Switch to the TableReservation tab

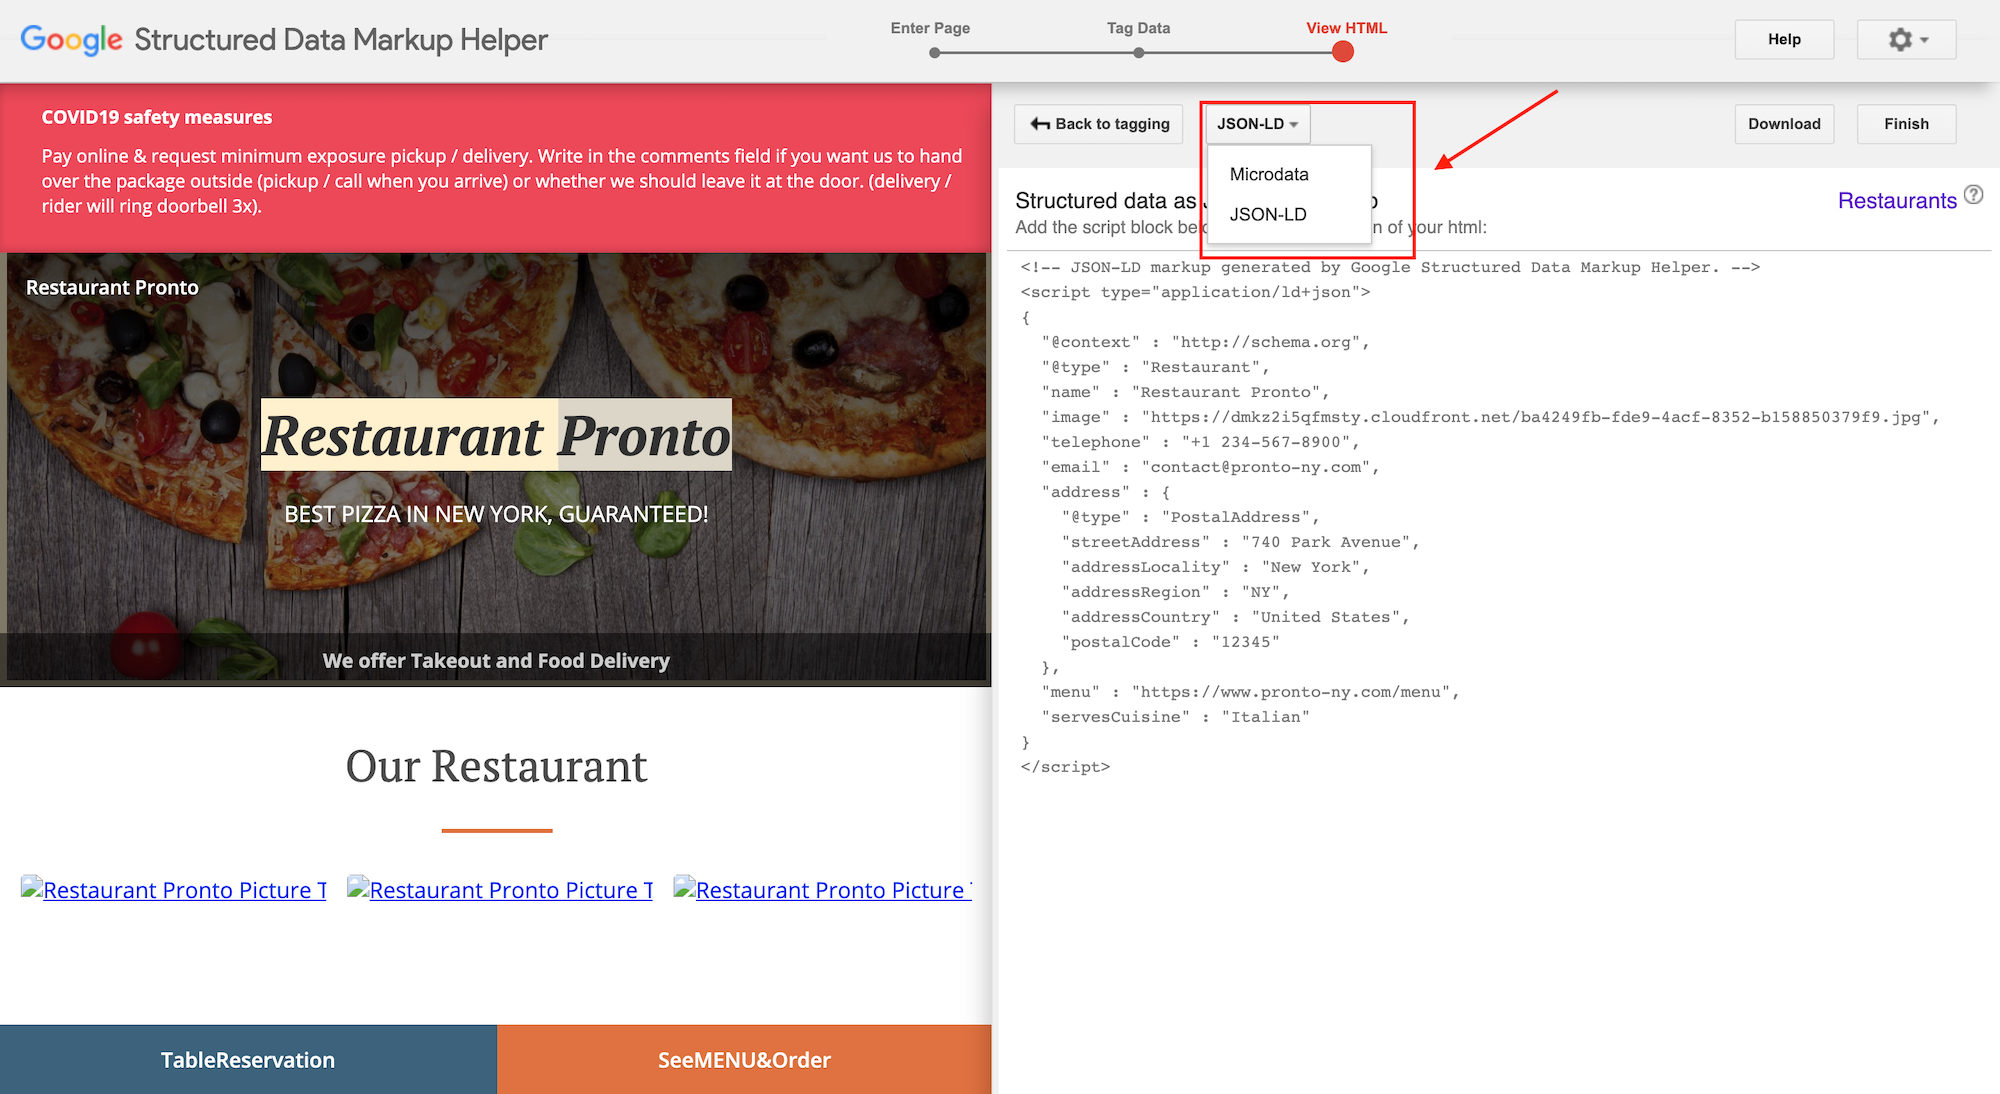tap(247, 1059)
